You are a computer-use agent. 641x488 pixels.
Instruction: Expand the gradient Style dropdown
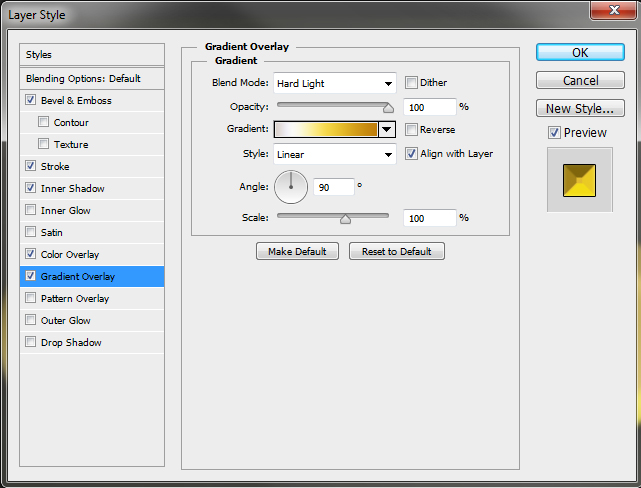coord(335,155)
